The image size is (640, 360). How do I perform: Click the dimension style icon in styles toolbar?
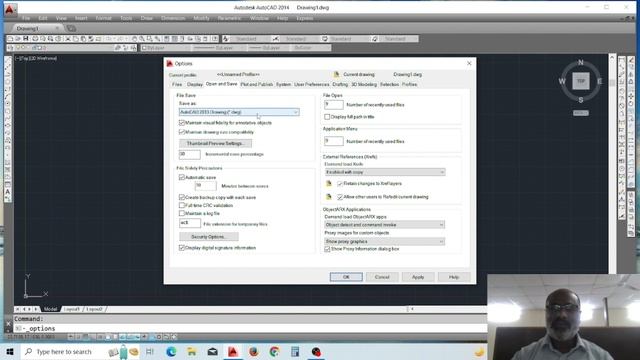tap(276, 39)
